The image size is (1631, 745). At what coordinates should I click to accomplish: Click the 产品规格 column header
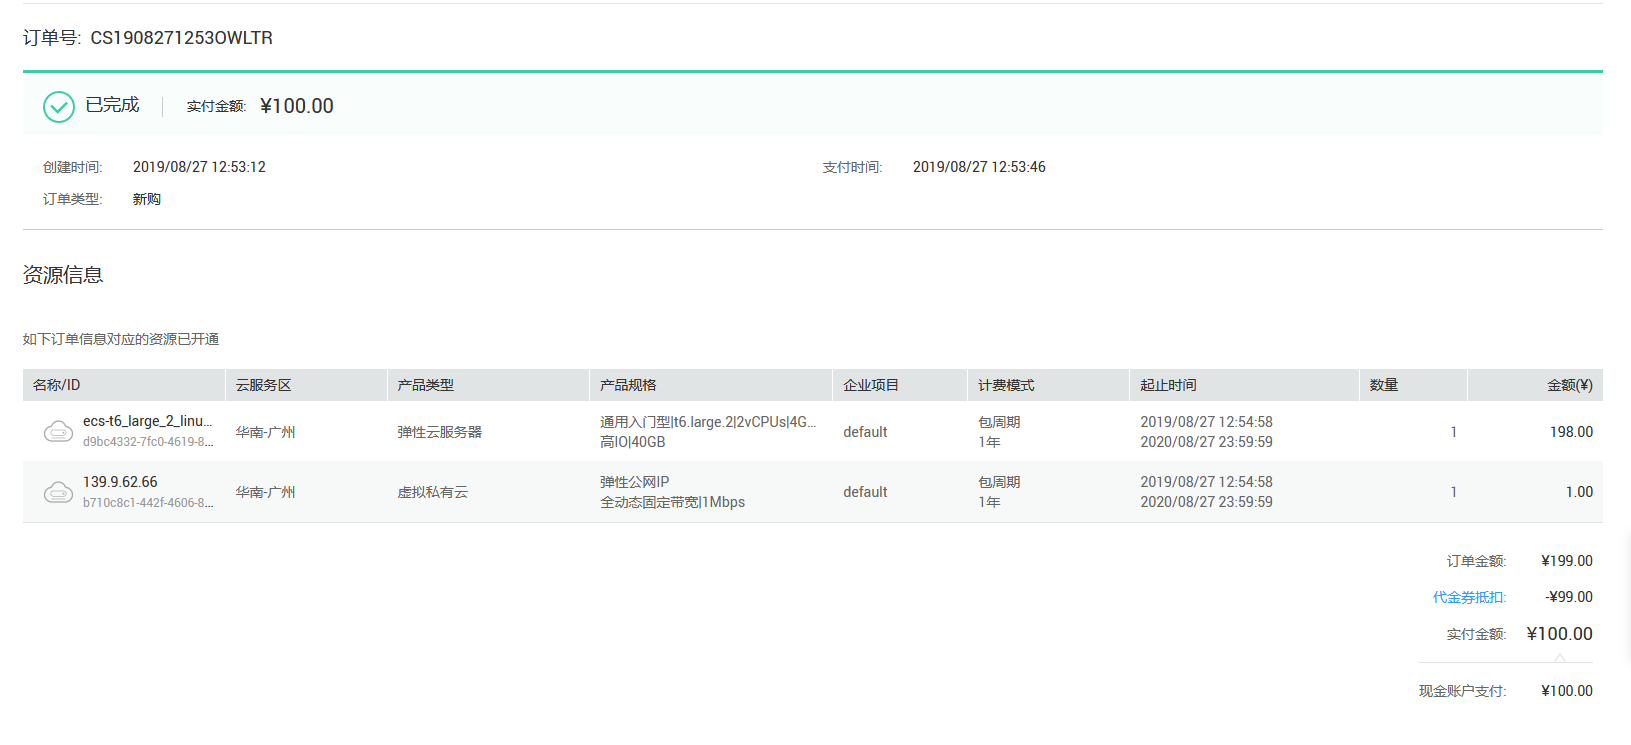[628, 385]
